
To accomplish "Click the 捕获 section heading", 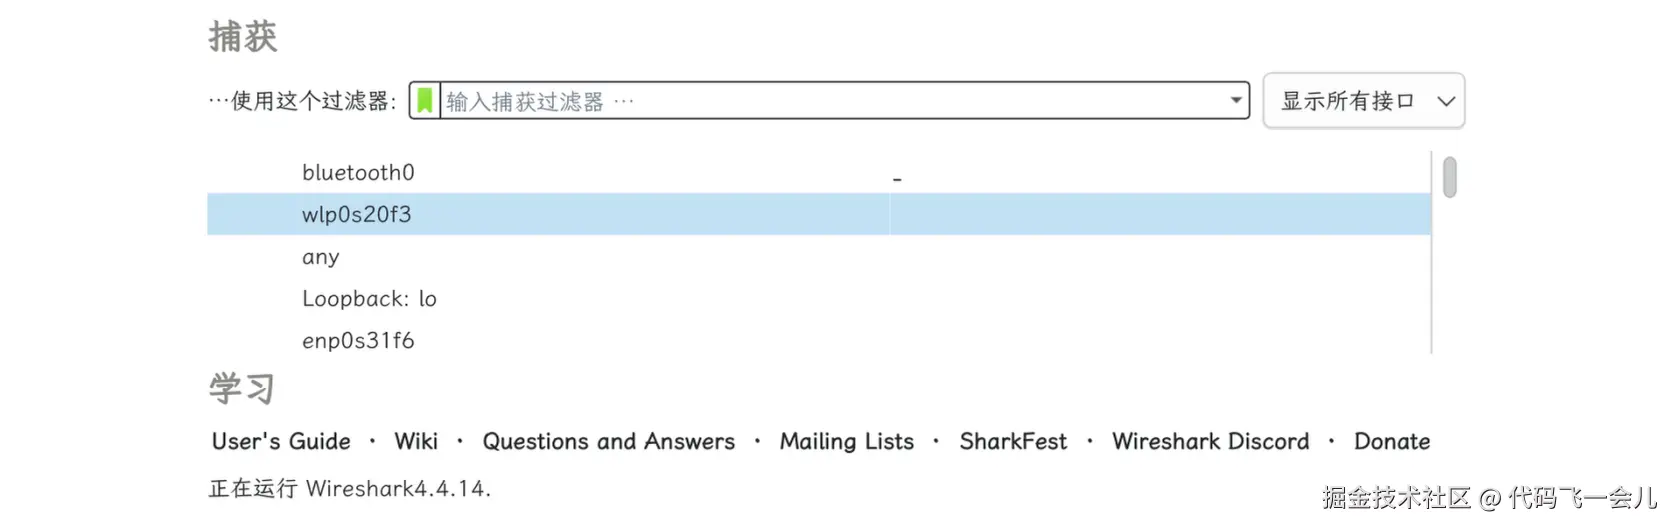I will (243, 37).
